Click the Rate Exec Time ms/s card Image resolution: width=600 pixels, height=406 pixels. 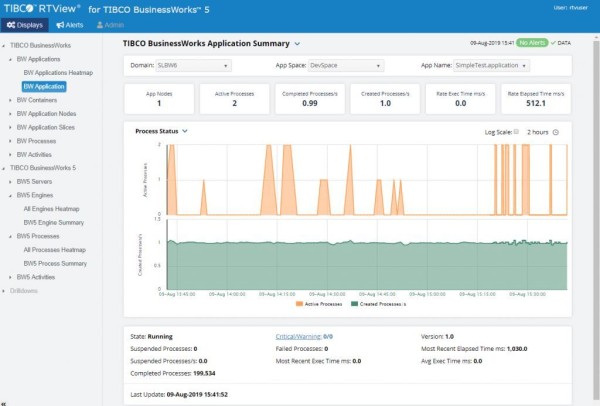tap(460, 99)
